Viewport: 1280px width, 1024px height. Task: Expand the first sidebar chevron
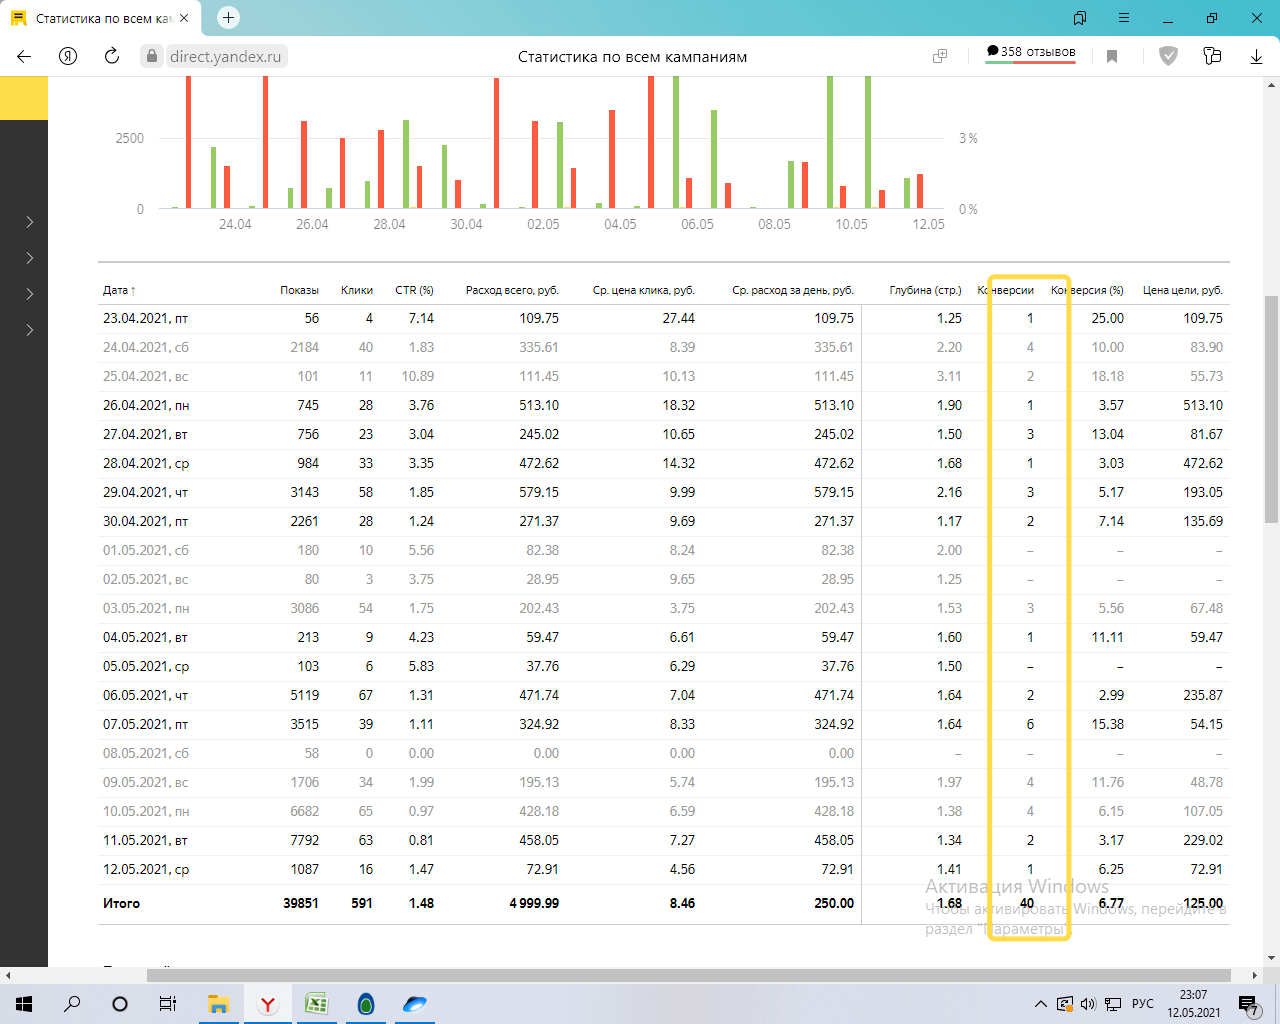pyautogui.click(x=30, y=222)
